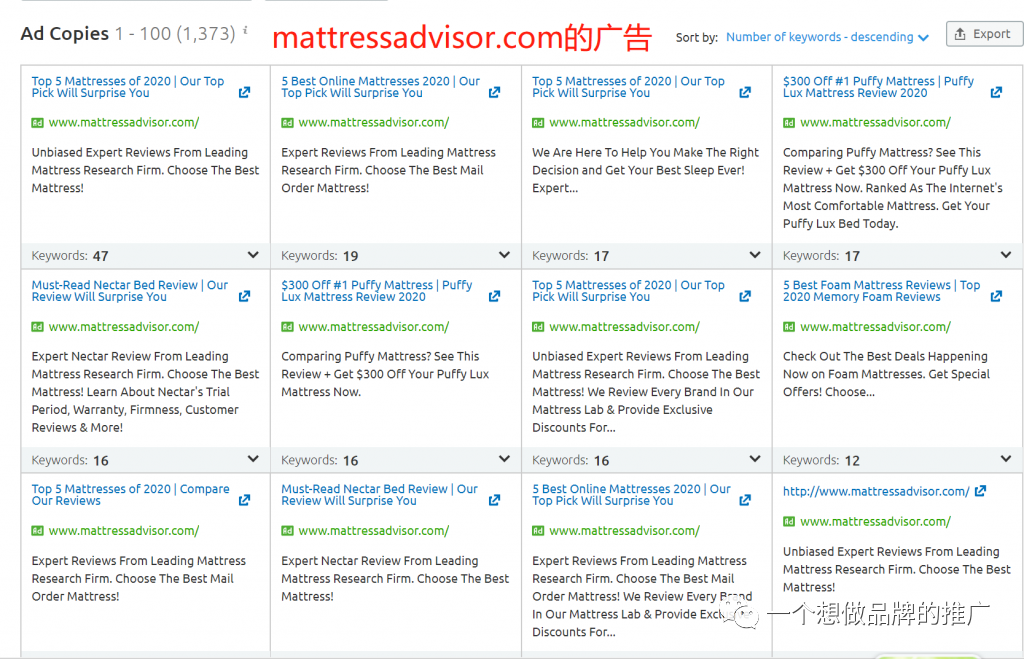Click the Export button
1024x659 pixels.
click(x=983, y=34)
